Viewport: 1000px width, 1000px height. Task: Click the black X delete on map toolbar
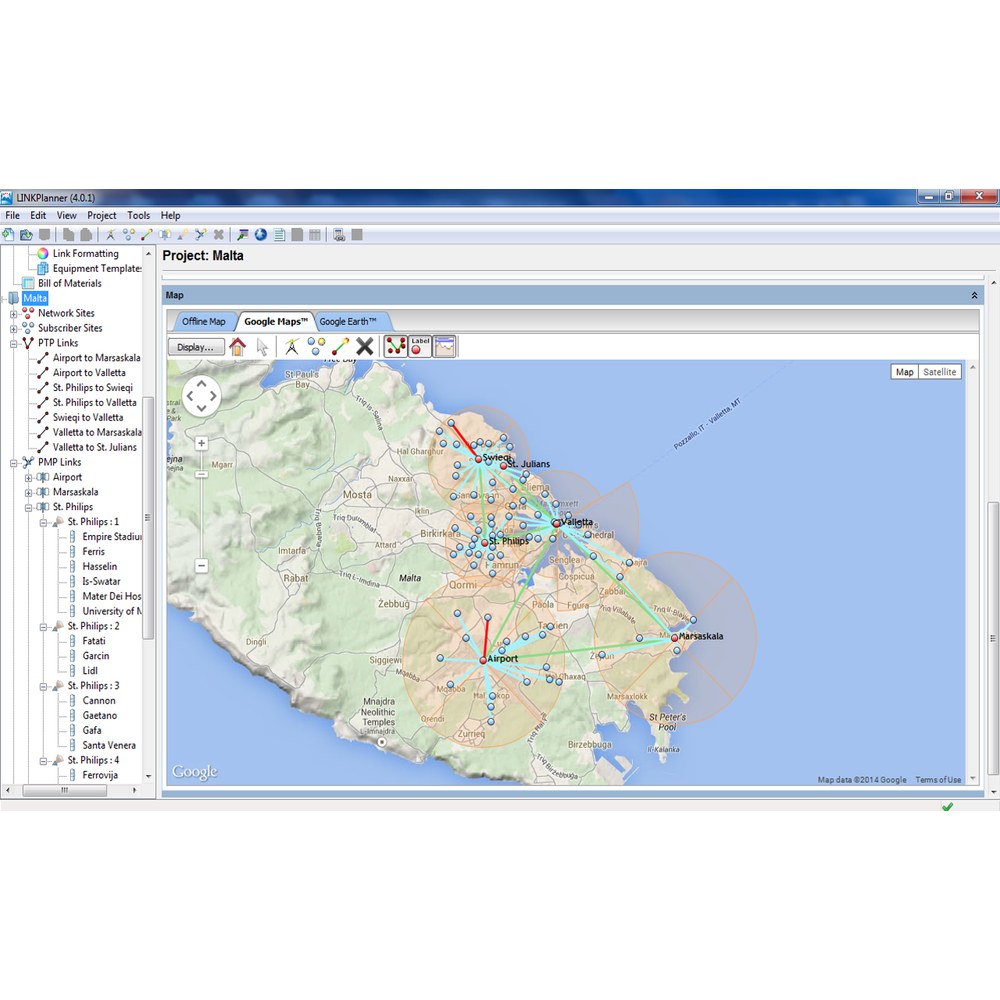pos(365,346)
